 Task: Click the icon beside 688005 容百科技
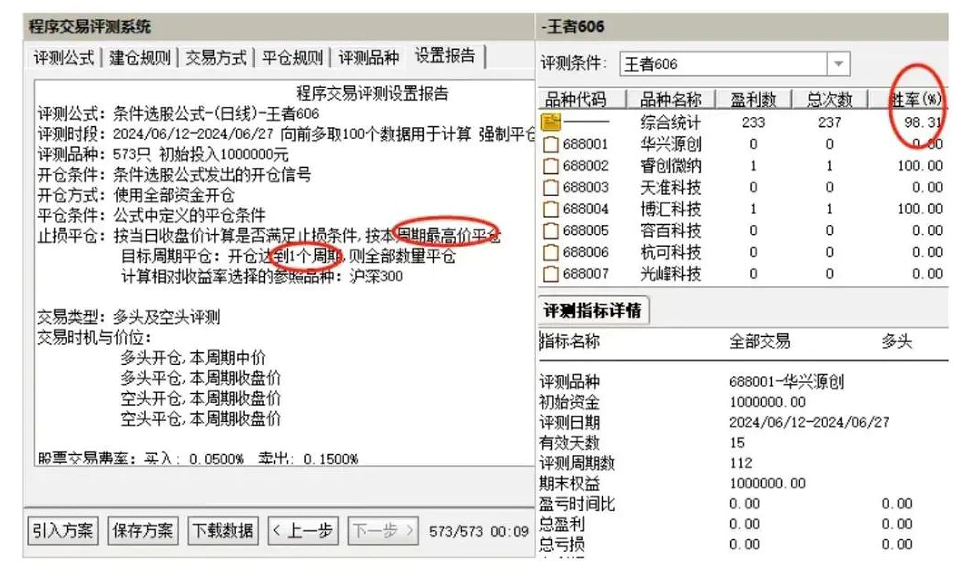[551, 230]
